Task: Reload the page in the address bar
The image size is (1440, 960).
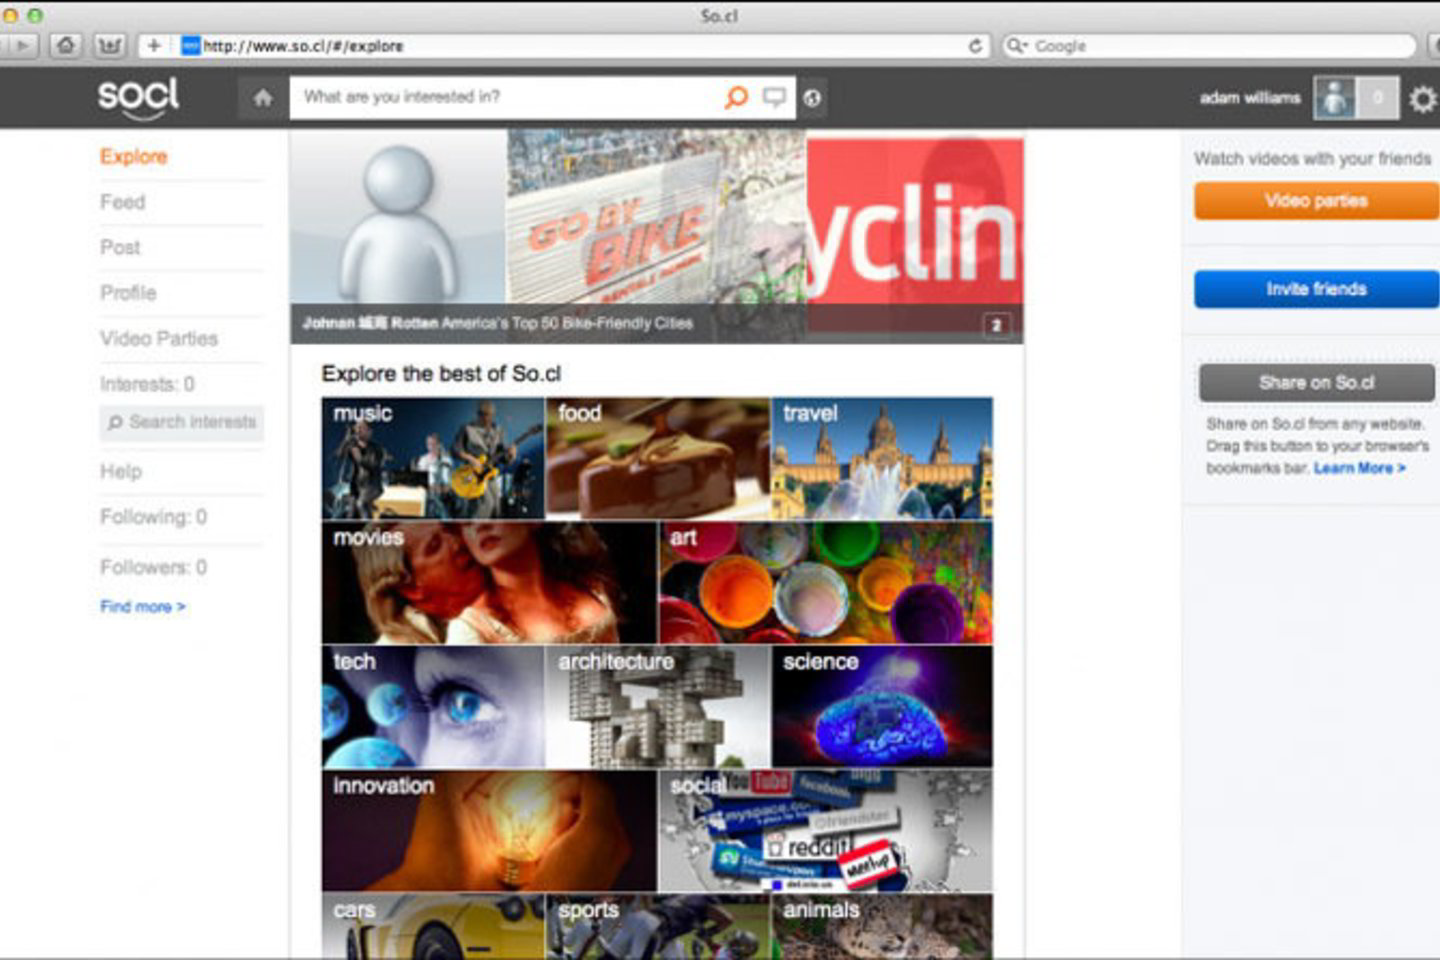Action: [975, 46]
